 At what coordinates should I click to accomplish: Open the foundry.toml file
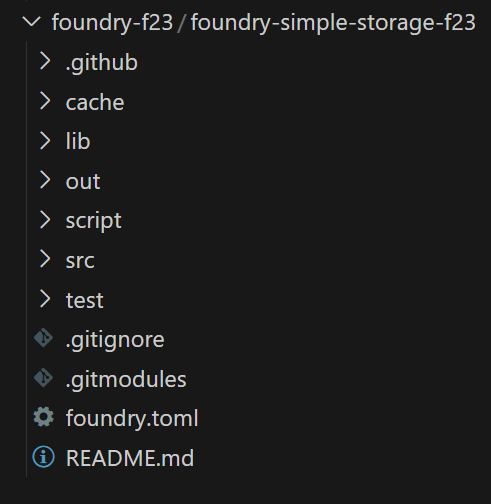click(132, 418)
